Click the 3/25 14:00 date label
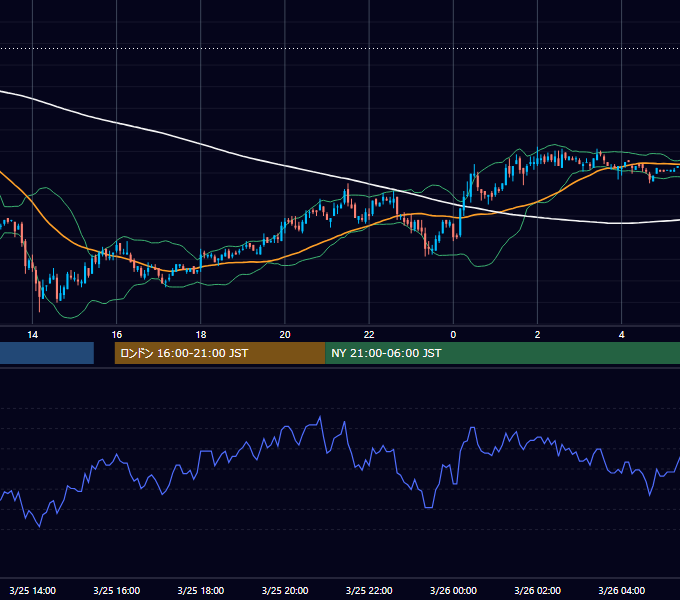 click(x=33, y=590)
